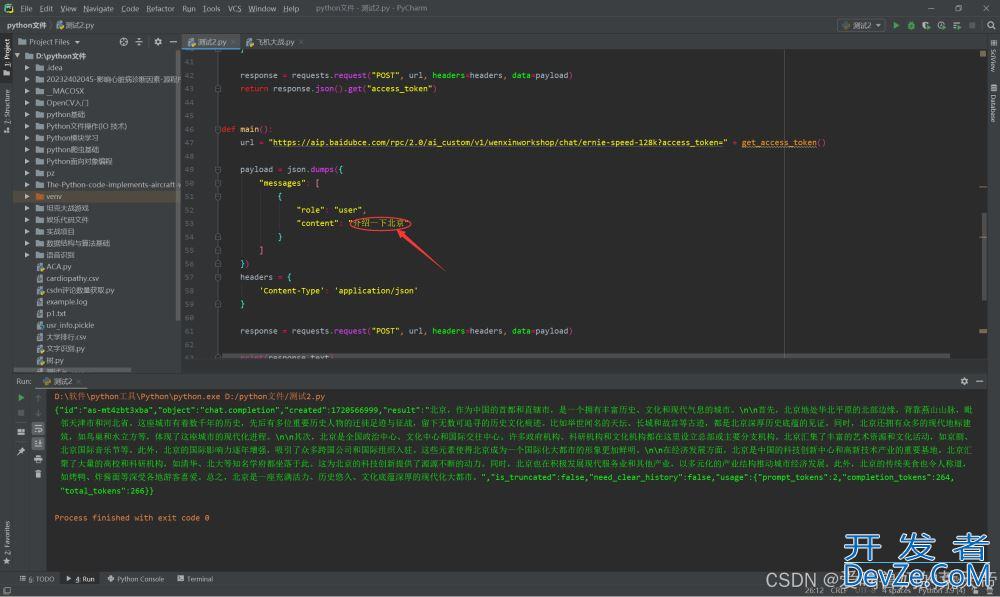Start the green Debug bug icon
Screen dimensions: 1000x597
(x=911, y=26)
